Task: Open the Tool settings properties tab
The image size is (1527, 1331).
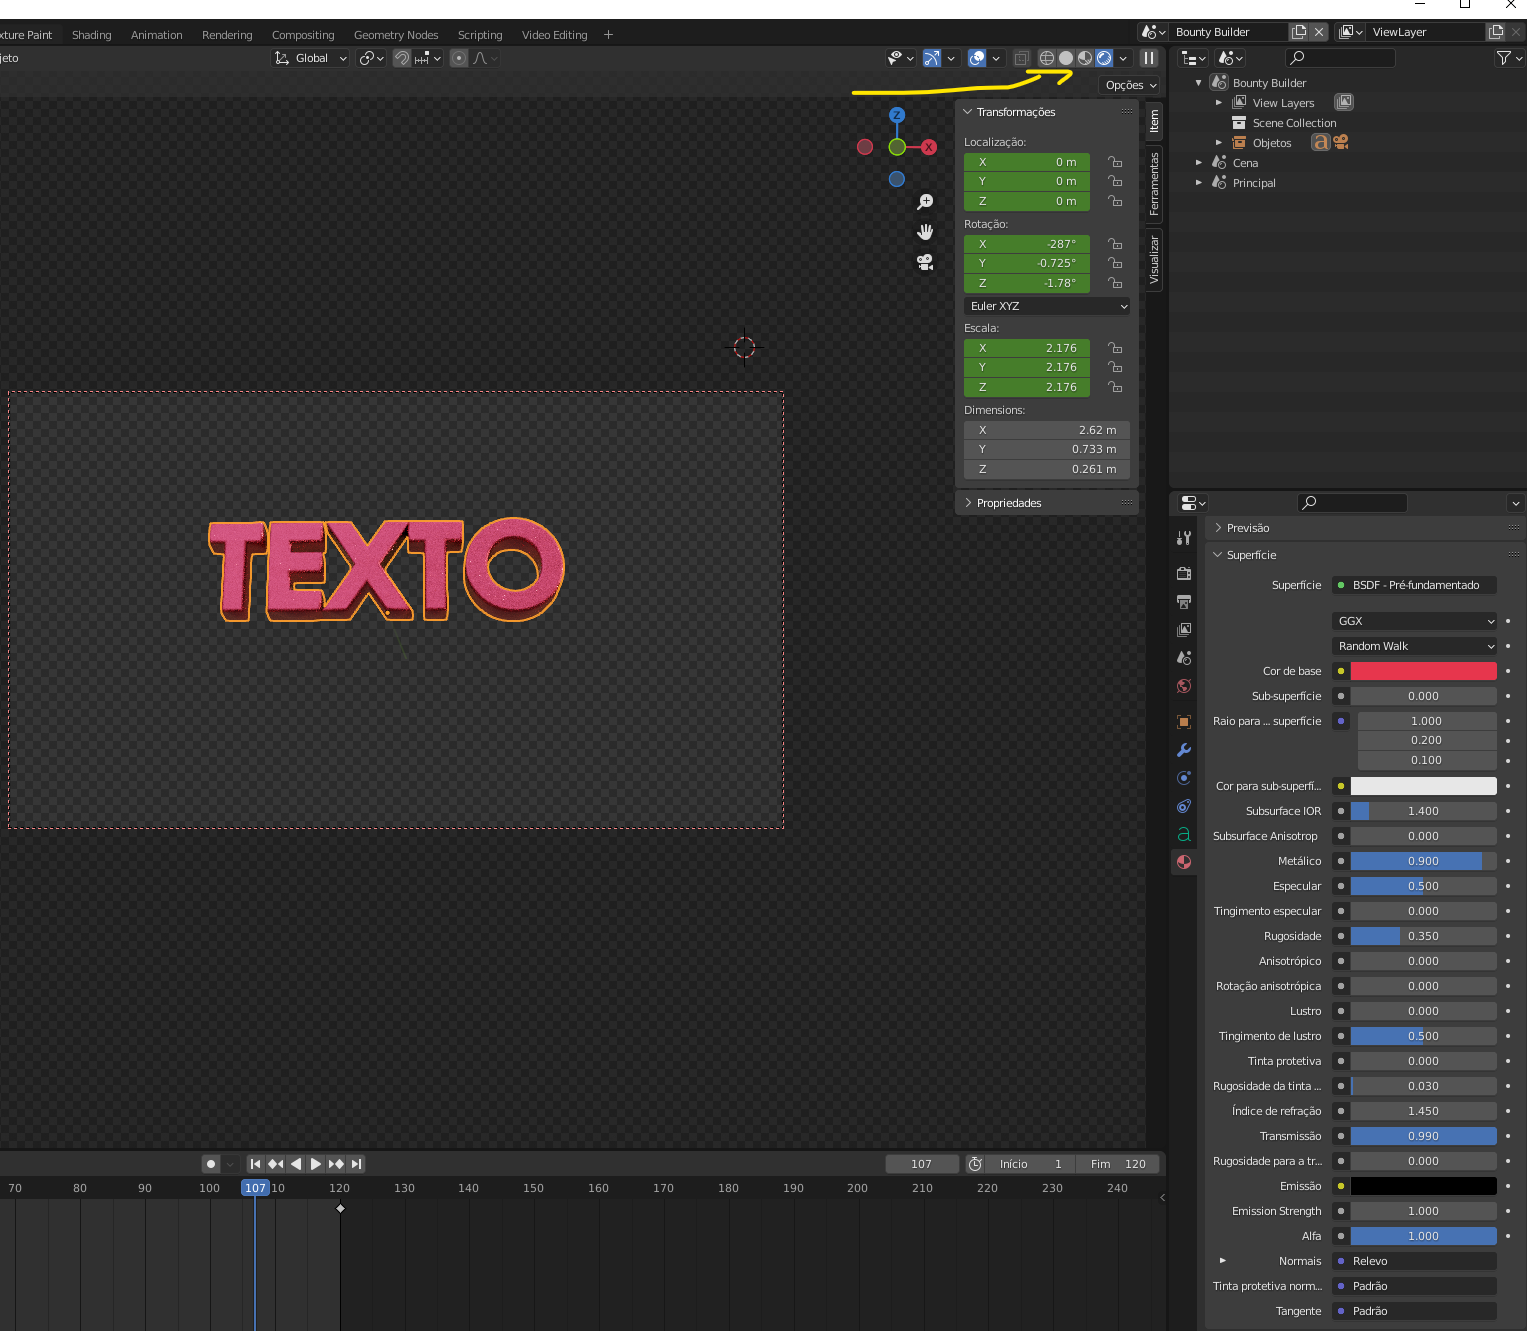Action: tap(1184, 538)
